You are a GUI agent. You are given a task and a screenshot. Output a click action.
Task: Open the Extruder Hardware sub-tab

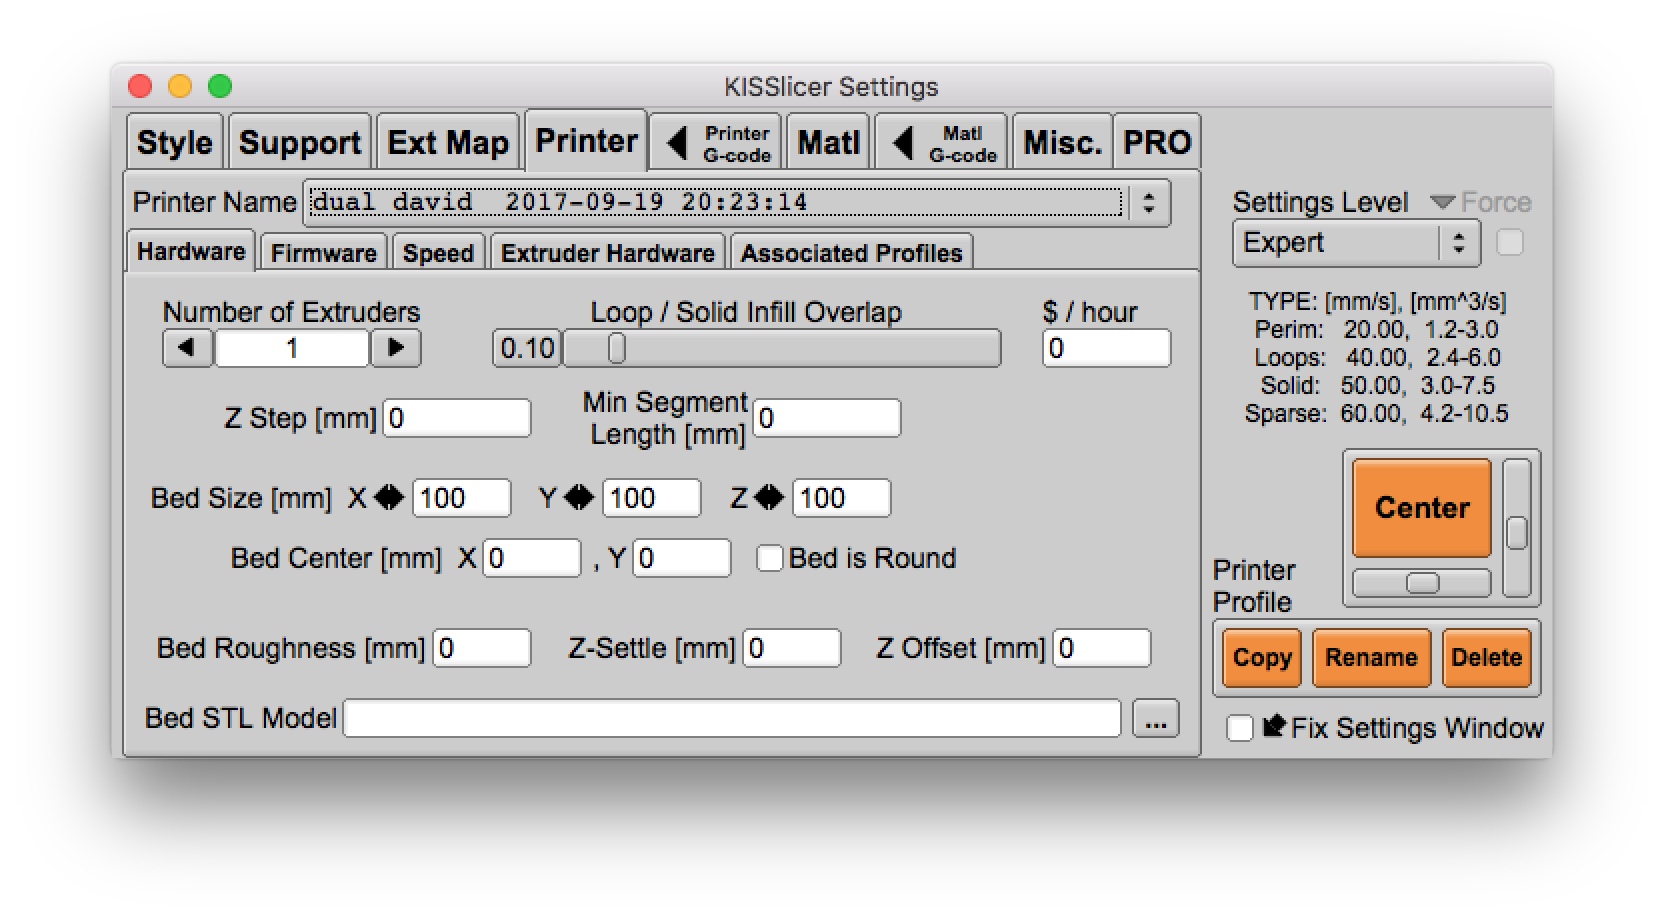pyautogui.click(x=608, y=253)
